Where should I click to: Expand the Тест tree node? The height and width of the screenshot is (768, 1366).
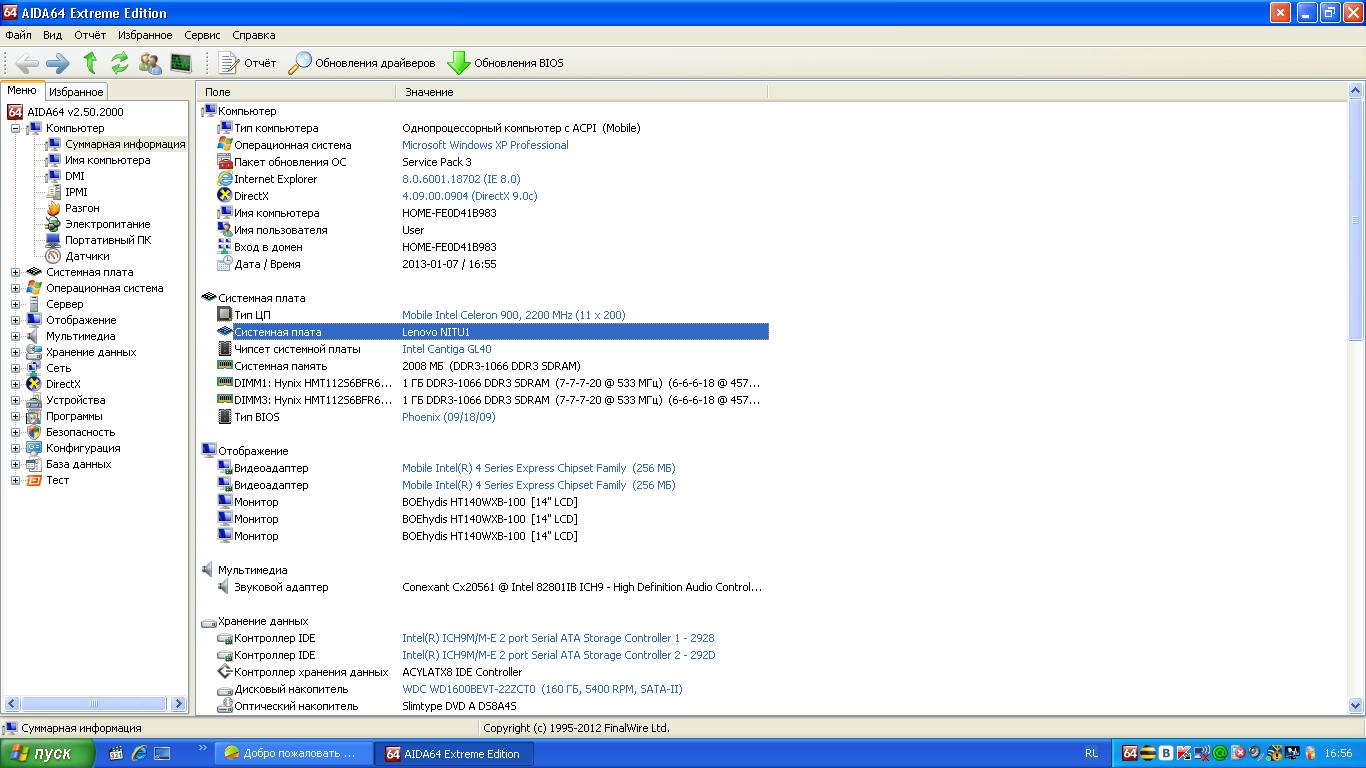[15, 480]
